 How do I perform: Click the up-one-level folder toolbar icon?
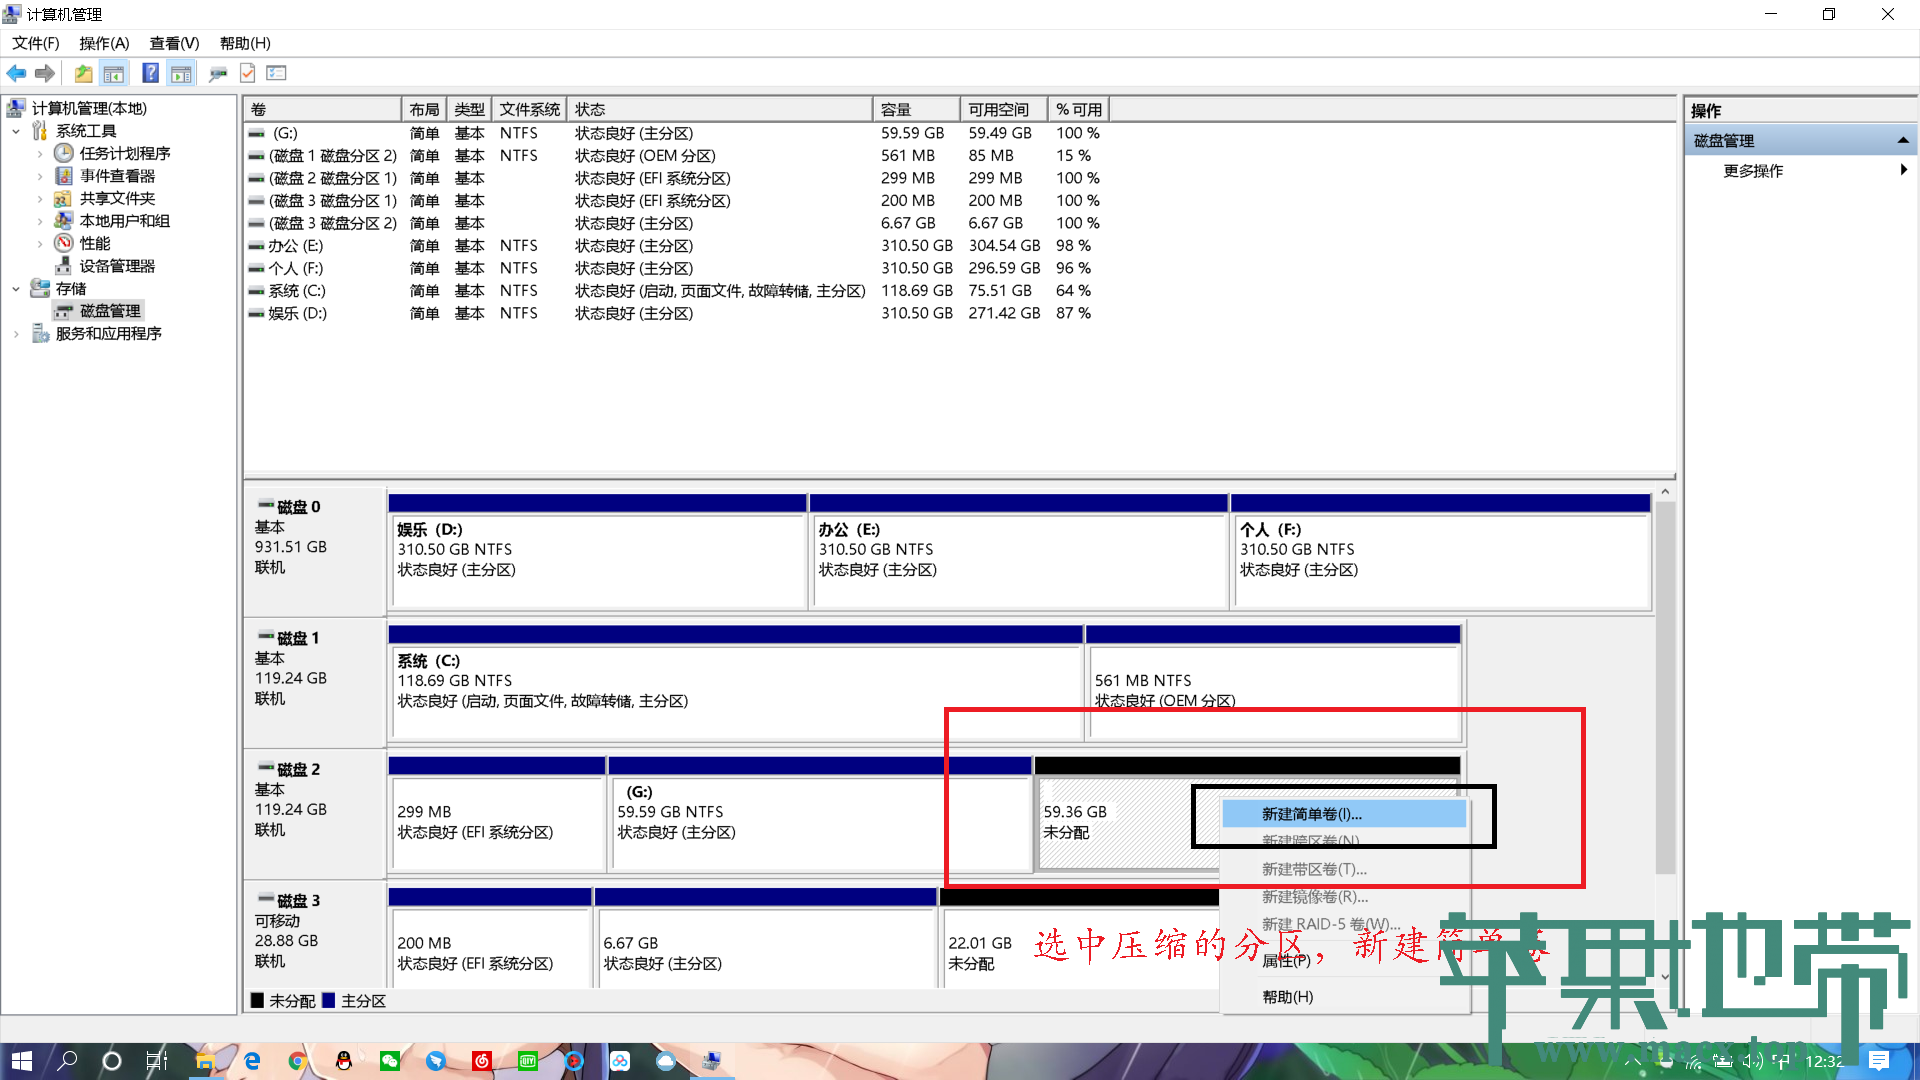pos(83,73)
